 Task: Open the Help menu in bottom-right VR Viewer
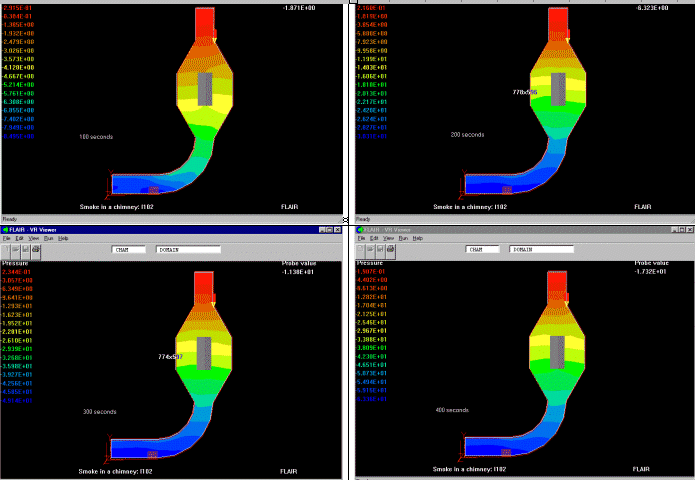(418, 238)
